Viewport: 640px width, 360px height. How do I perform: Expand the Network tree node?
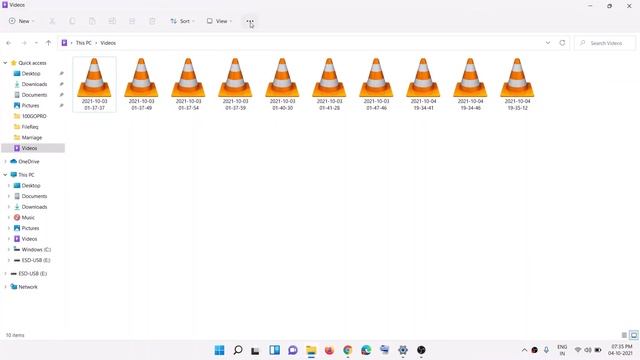5,287
